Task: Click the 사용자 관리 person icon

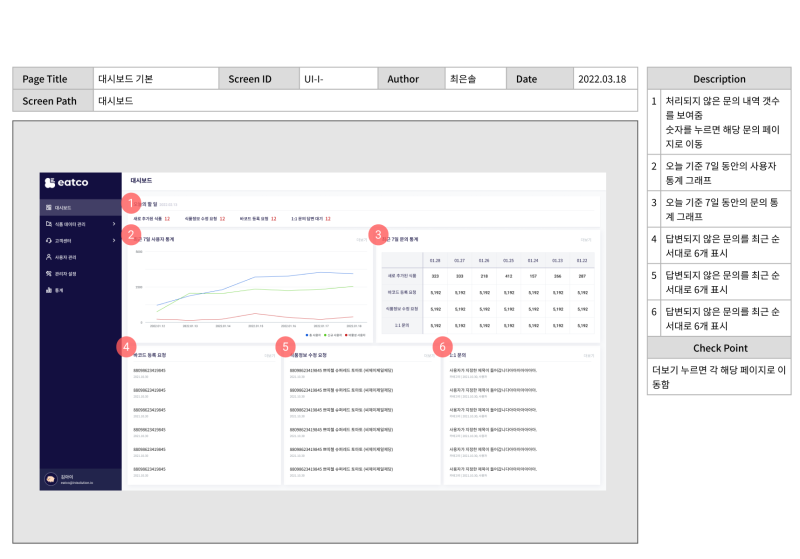Action: tap(48, 257)
